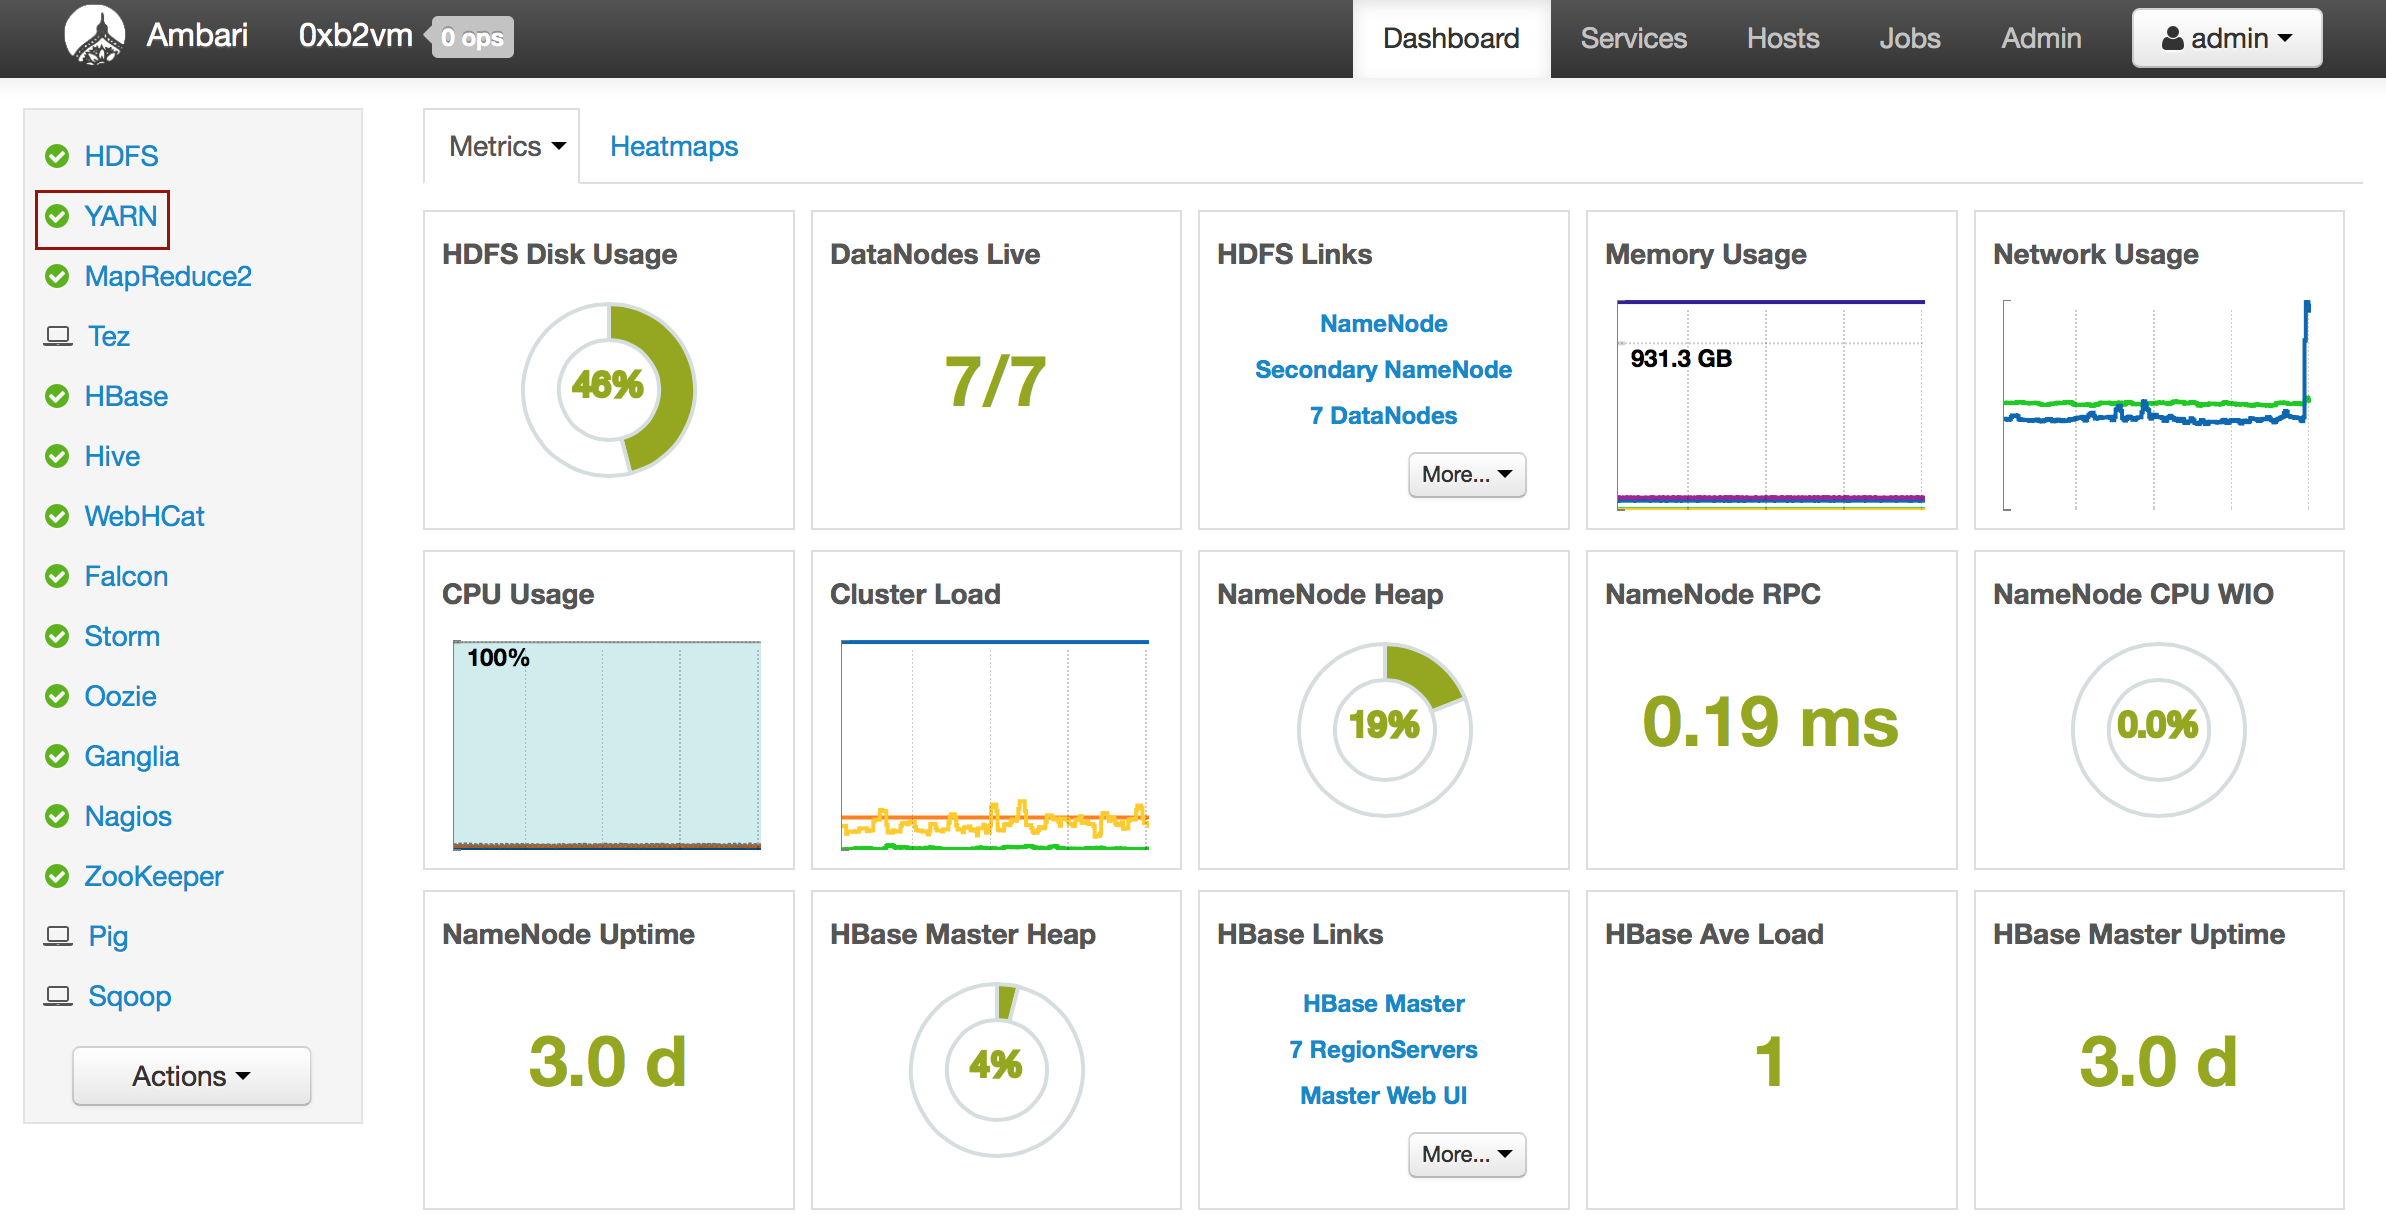
Task: Open the Hosts page
Action: coord(1782,38)
